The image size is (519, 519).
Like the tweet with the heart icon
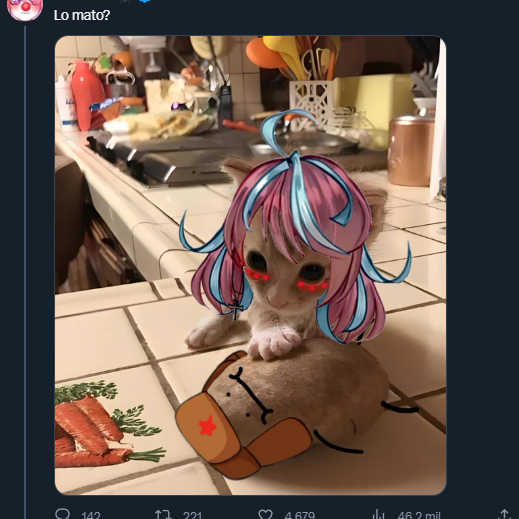point(266,514)
